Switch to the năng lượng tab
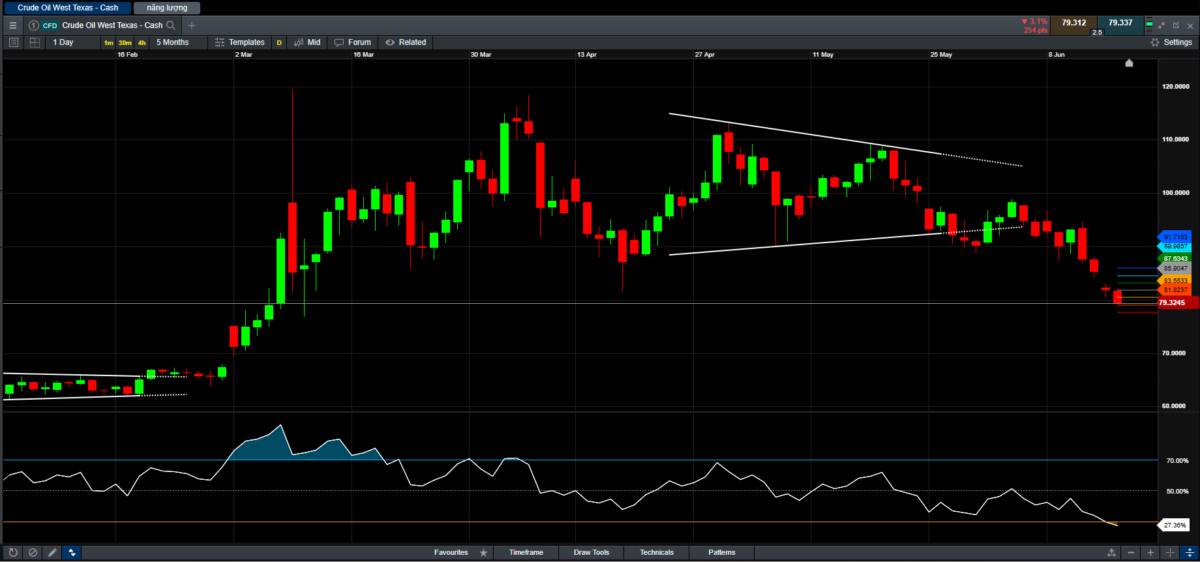The image size is (1200, 562). 166,7
